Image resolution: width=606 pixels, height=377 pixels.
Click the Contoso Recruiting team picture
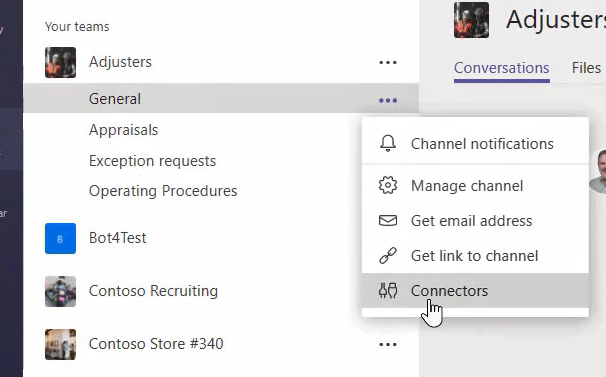(x=60, y=291)
